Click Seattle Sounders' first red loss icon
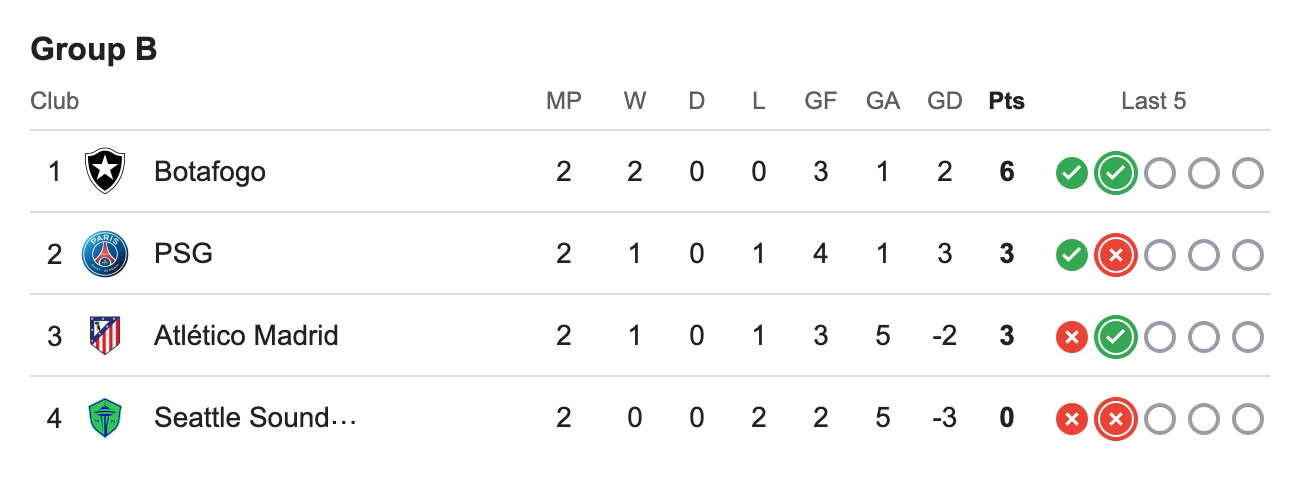The width and height of the screenshot is (1306, 478). [x=1071, y=419]
